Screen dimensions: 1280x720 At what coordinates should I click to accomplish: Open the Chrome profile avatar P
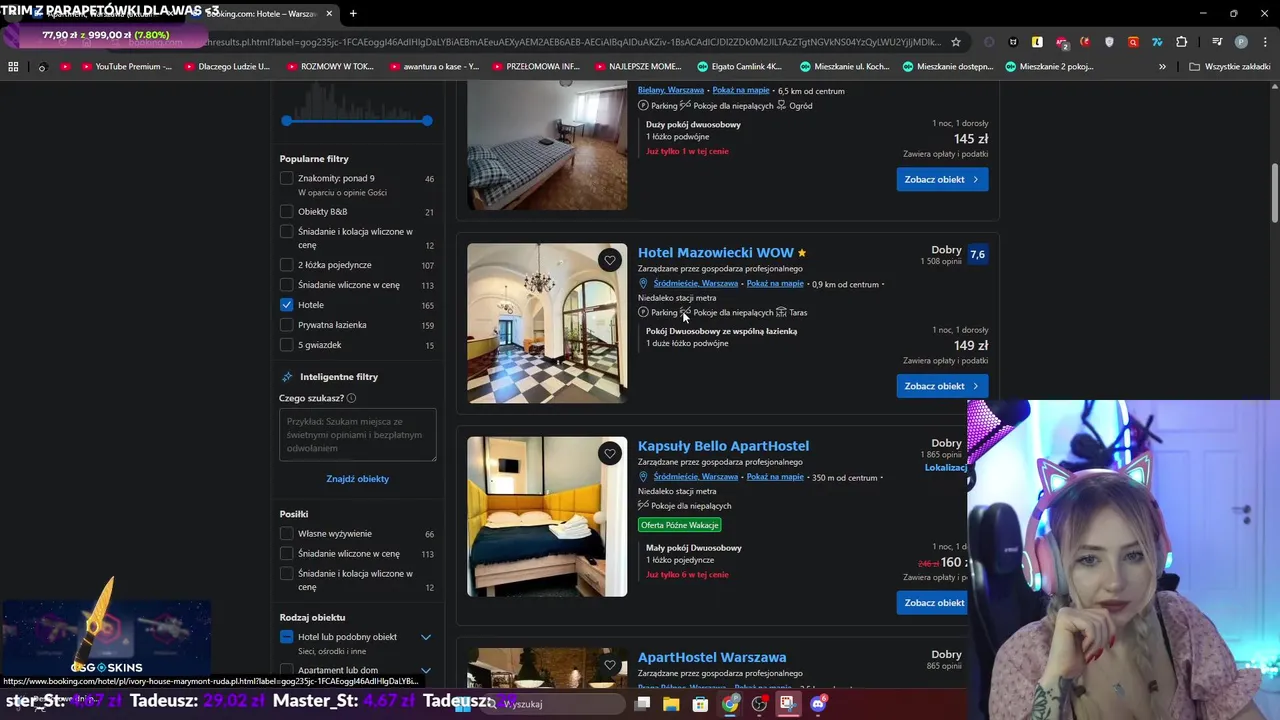[1241, 42]
